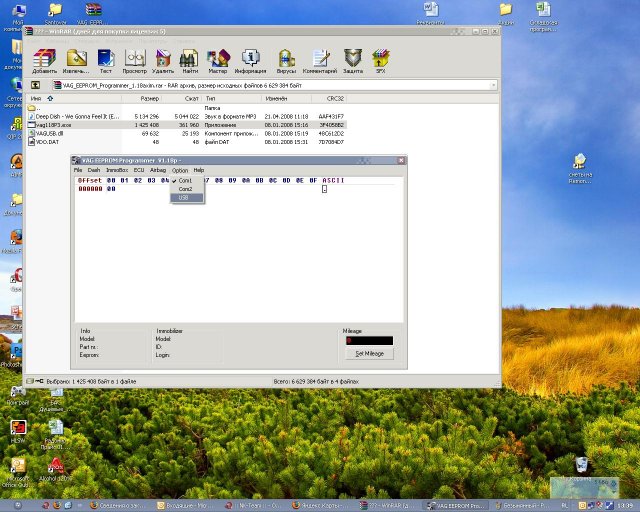This screenshot has width=640, height=512.
Task: Open the Help menu in VAG EEPROM Programmer
Action: point(199,170)
